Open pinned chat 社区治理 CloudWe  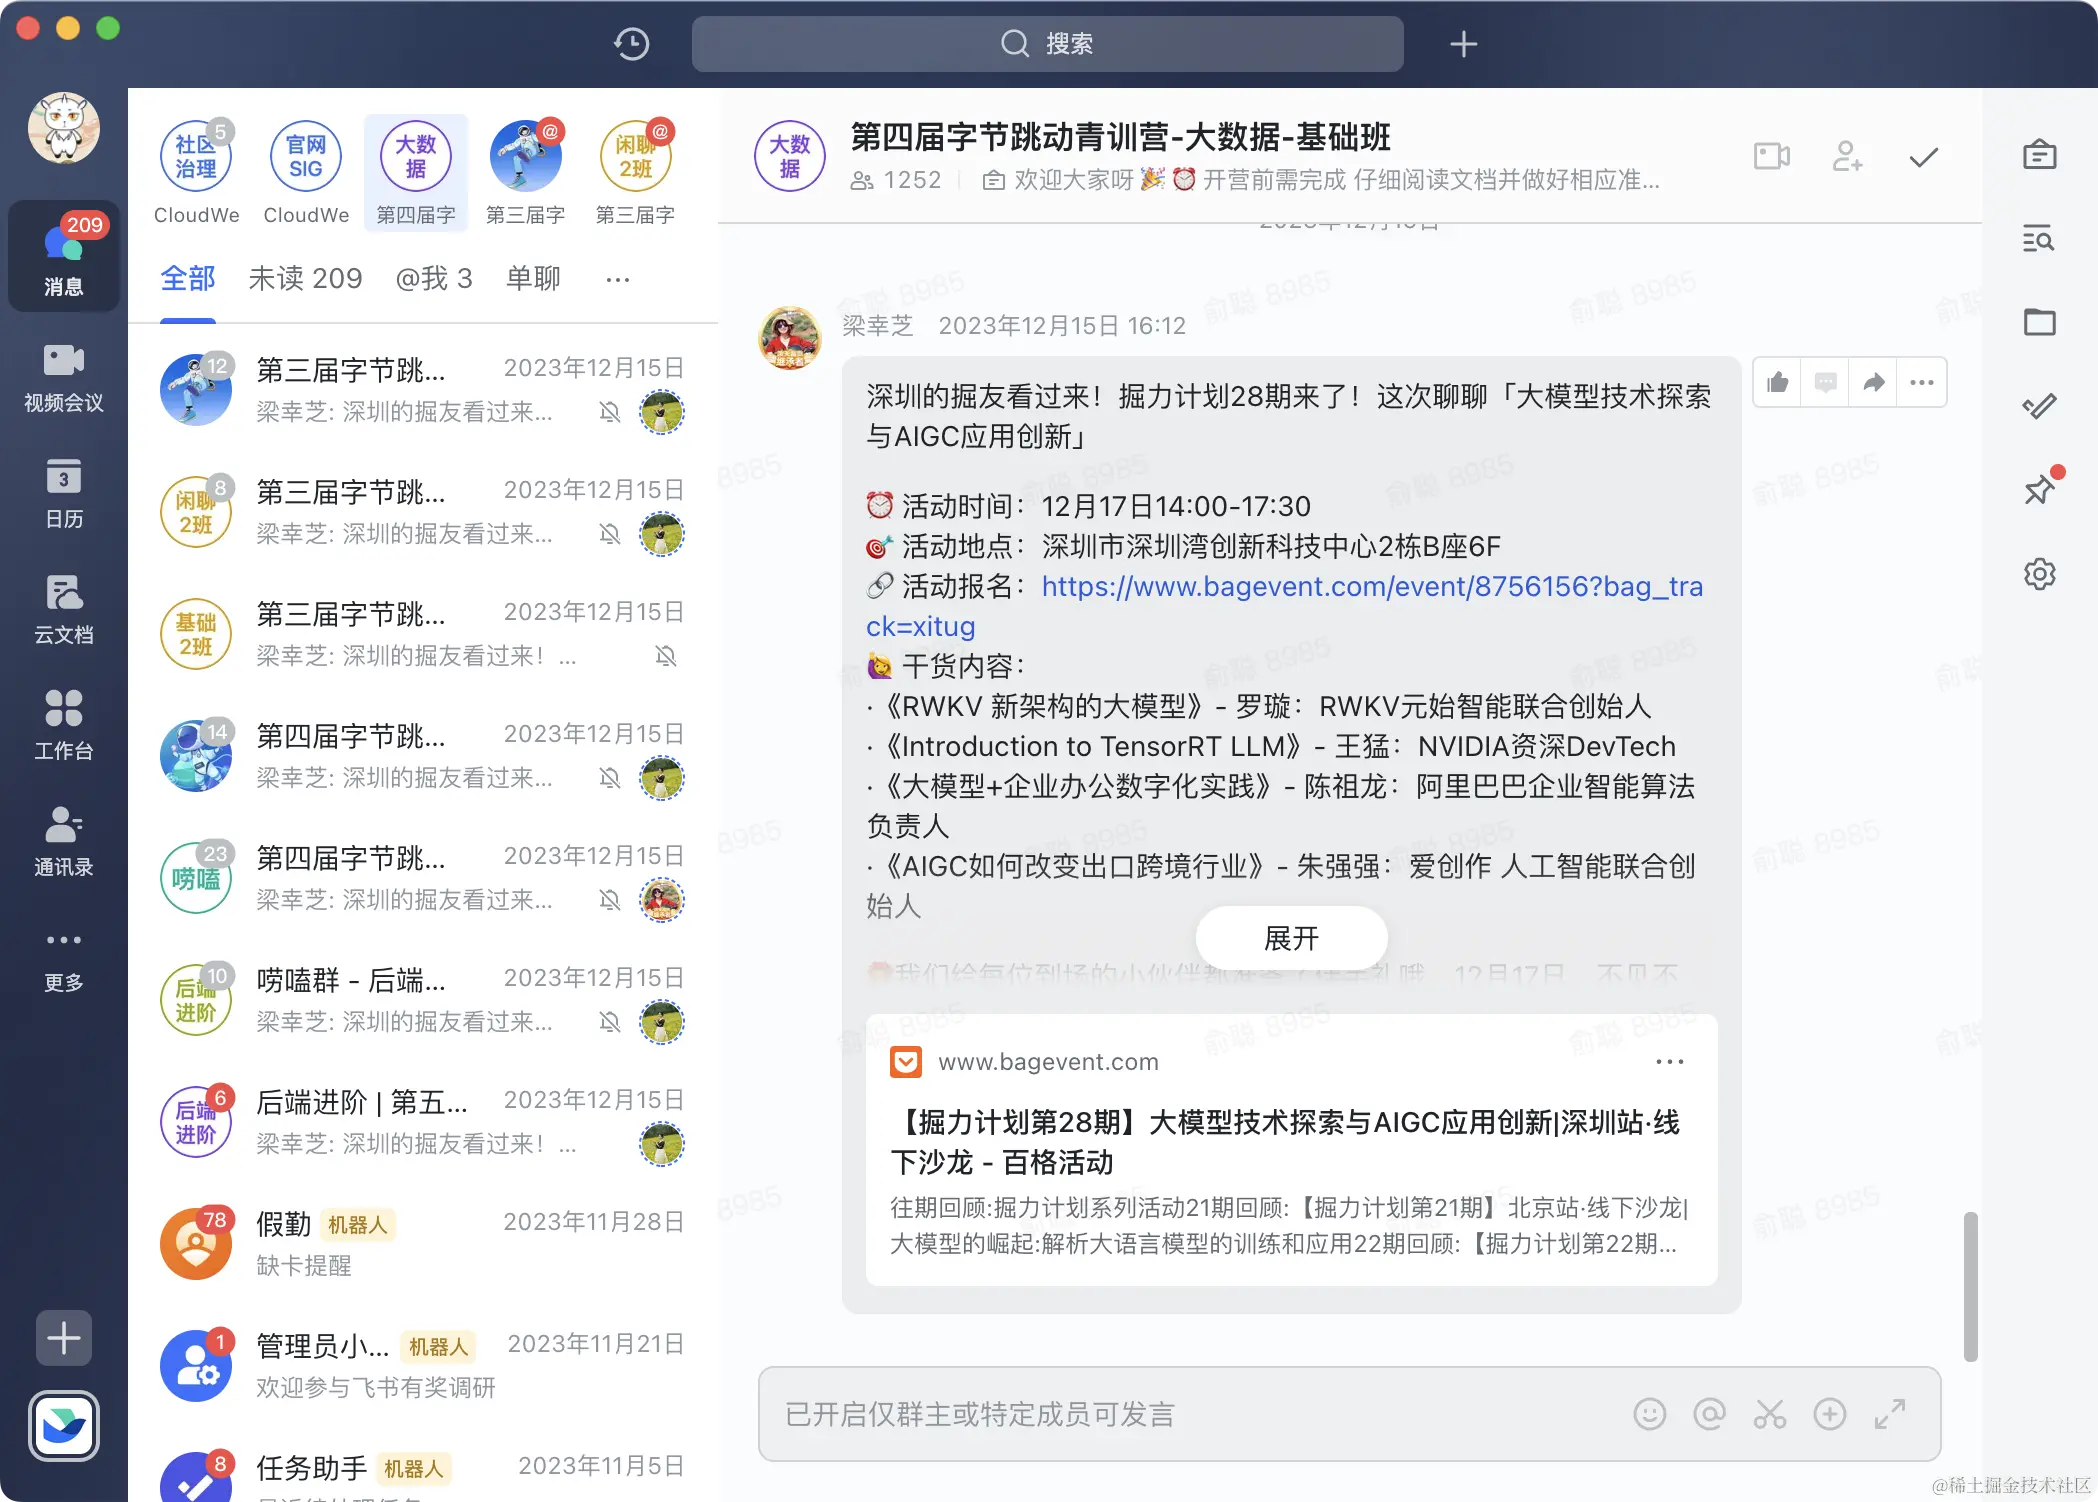(x=196, y=172)
